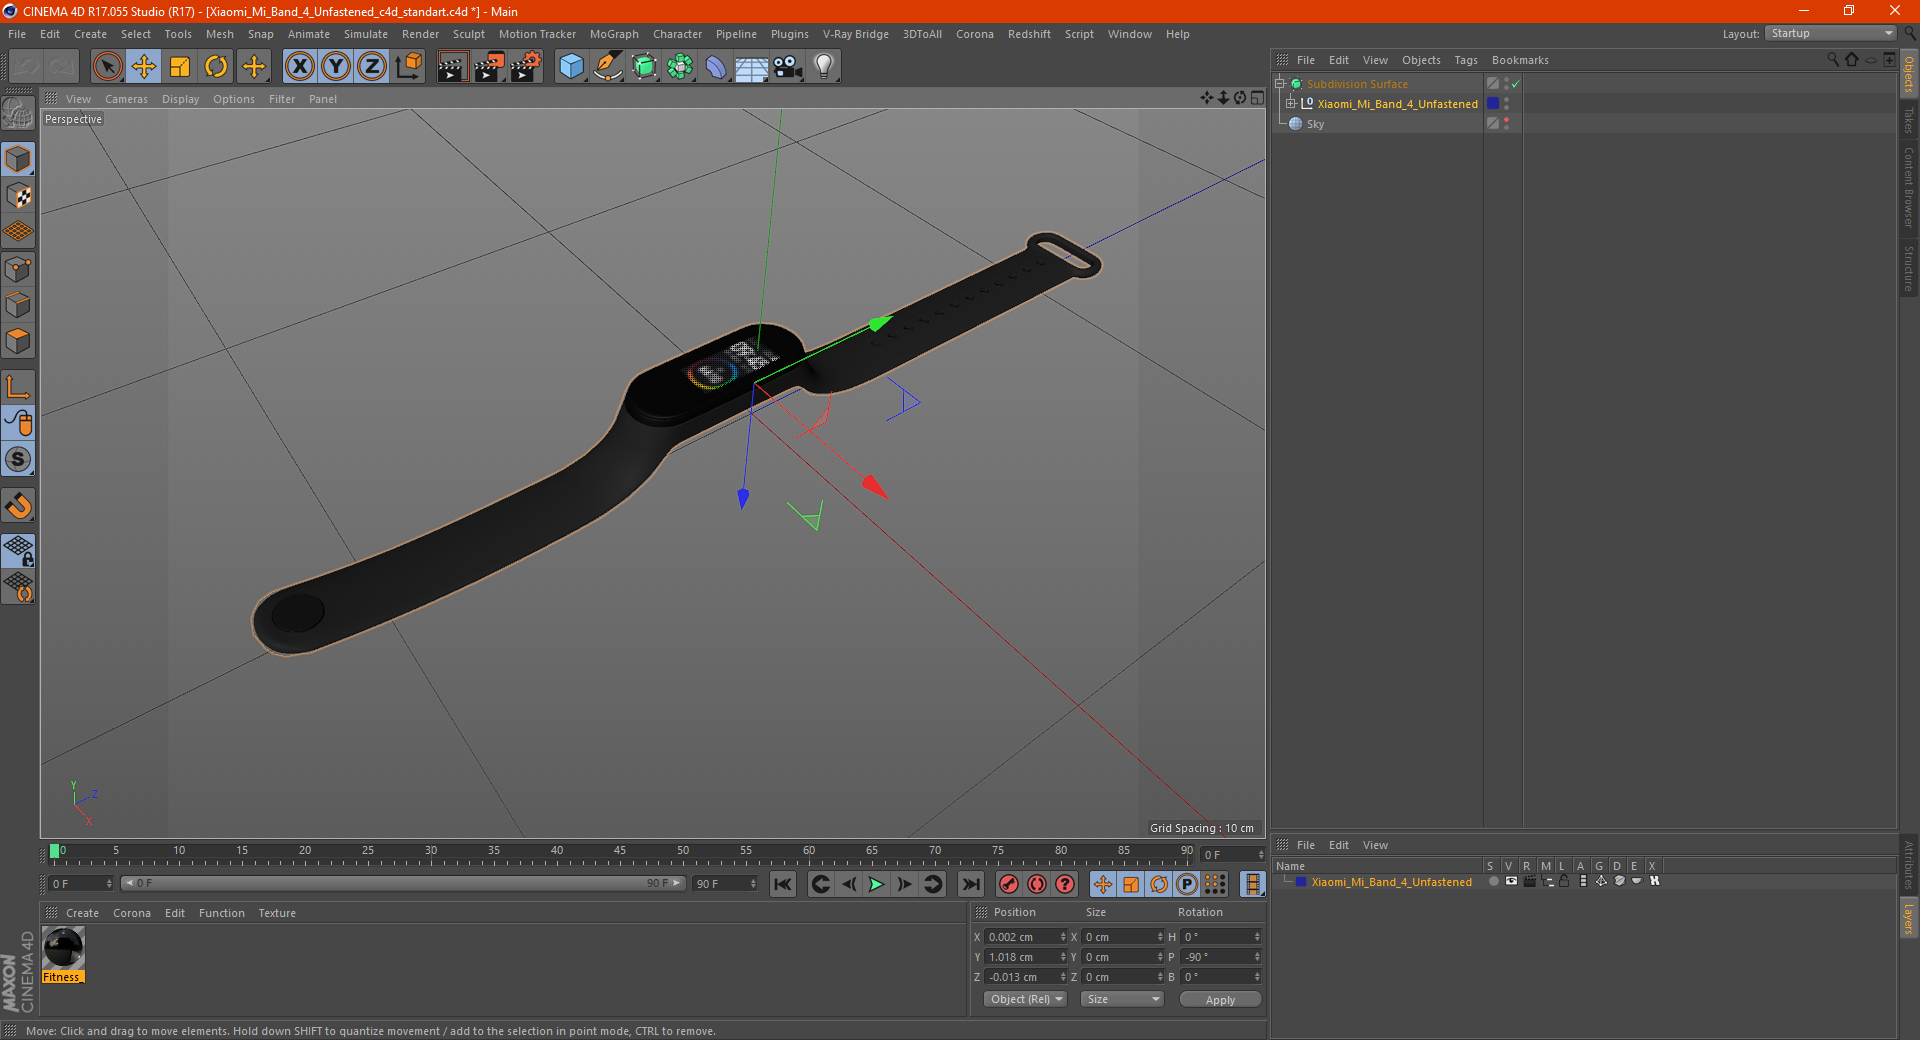Open Render Settings icon
Viewport: 1920px width, 1040px height.
click(526, 67)
